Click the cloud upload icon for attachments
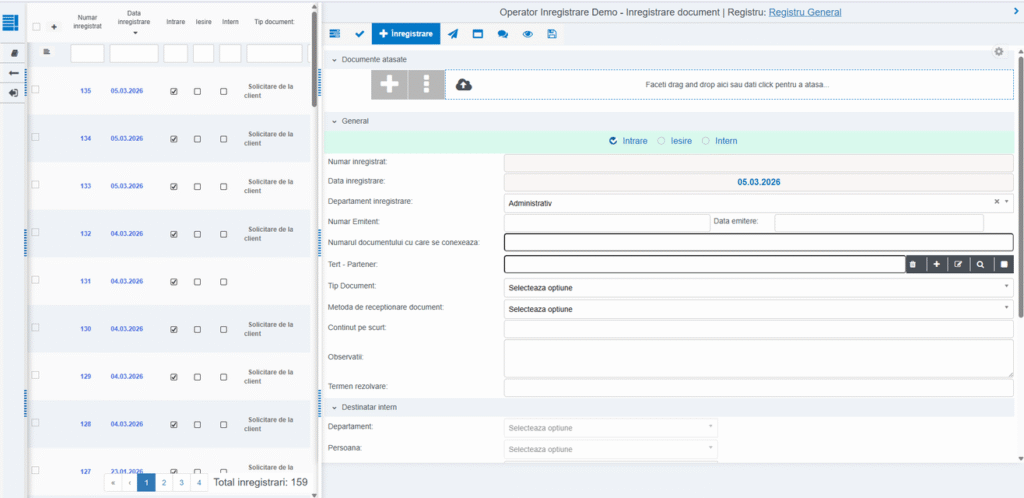 click(x=463, y=85)
